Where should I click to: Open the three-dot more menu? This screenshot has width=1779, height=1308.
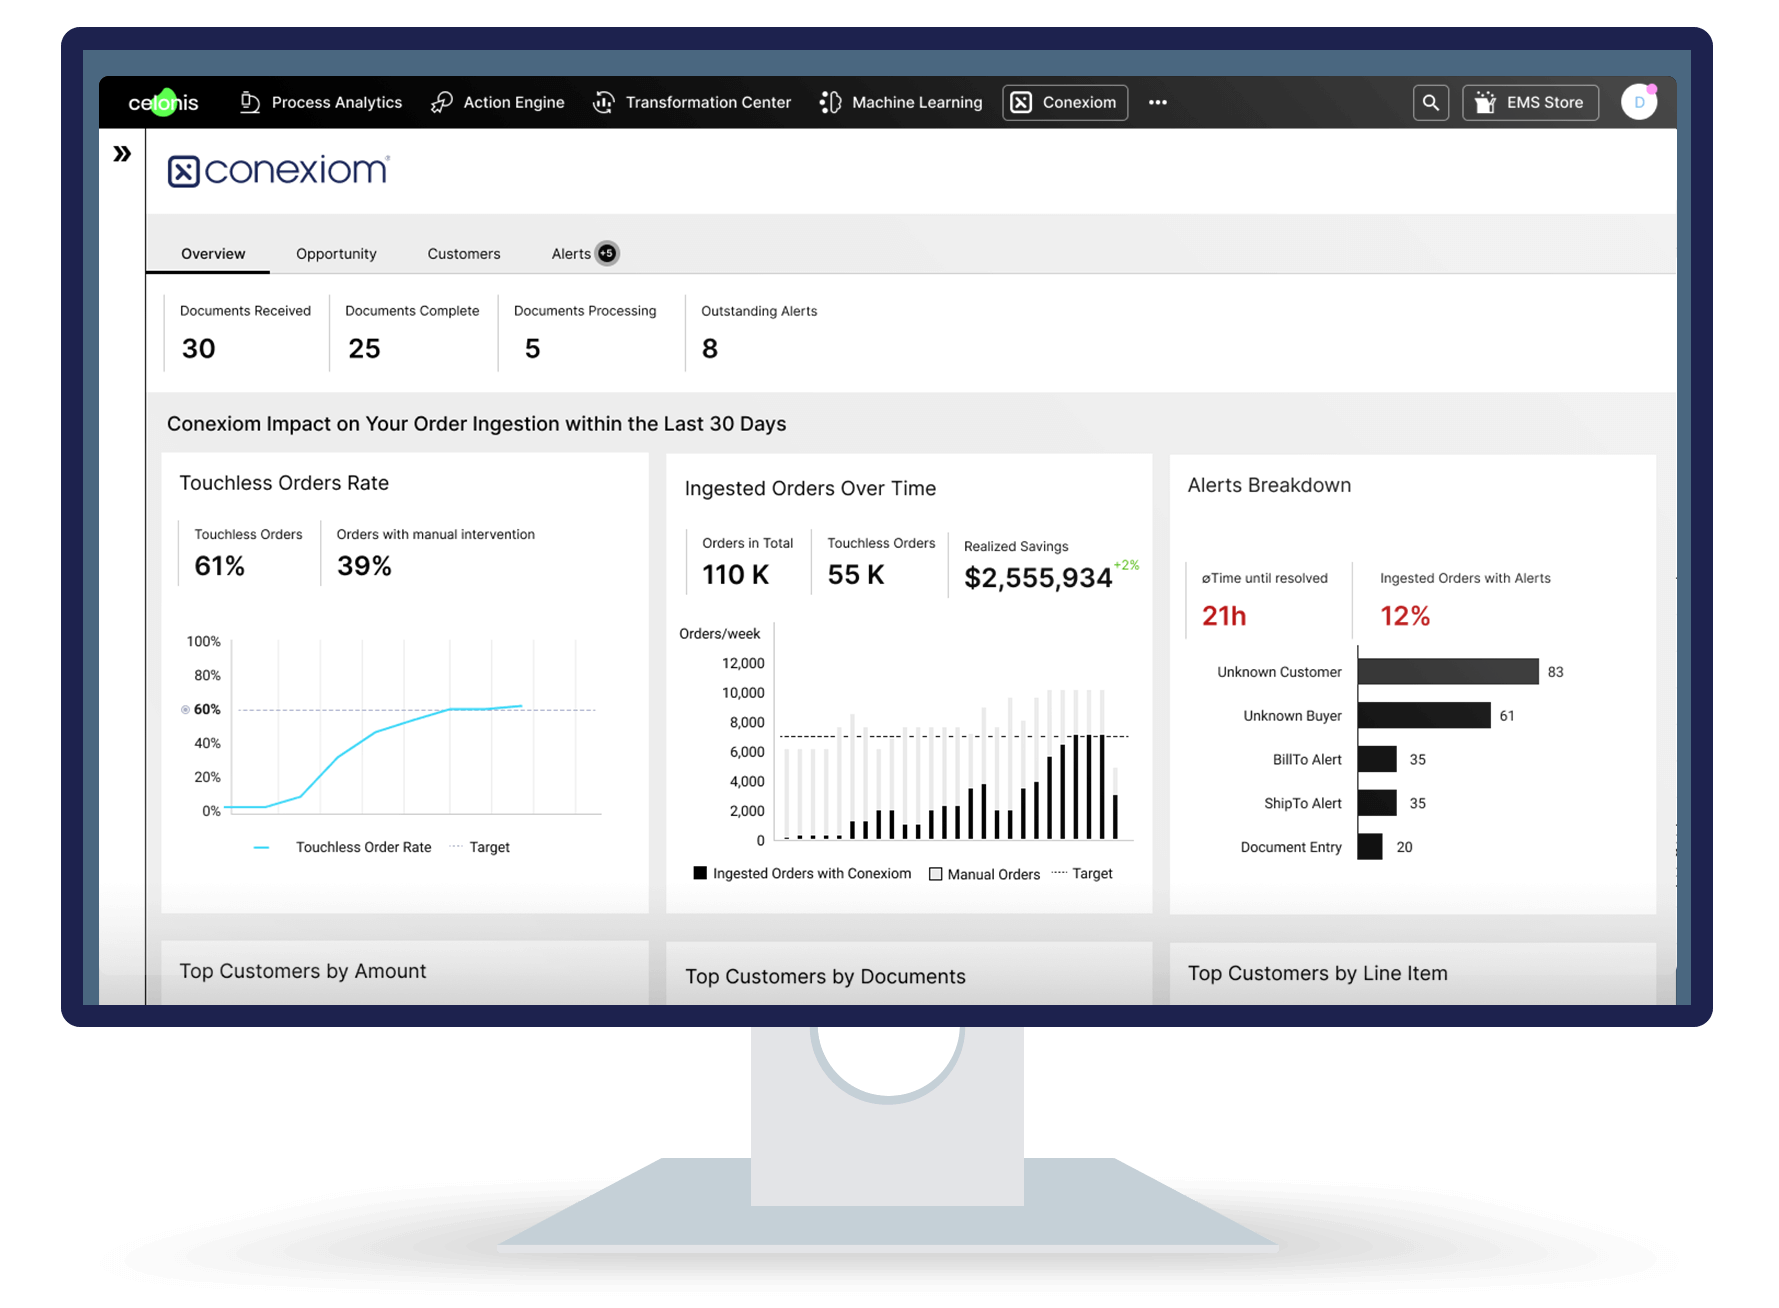1158,102
